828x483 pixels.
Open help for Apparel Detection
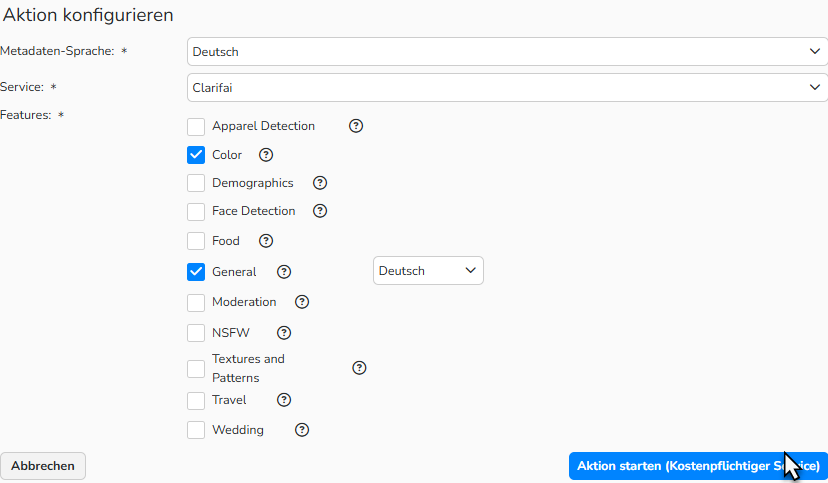(356, 126)
